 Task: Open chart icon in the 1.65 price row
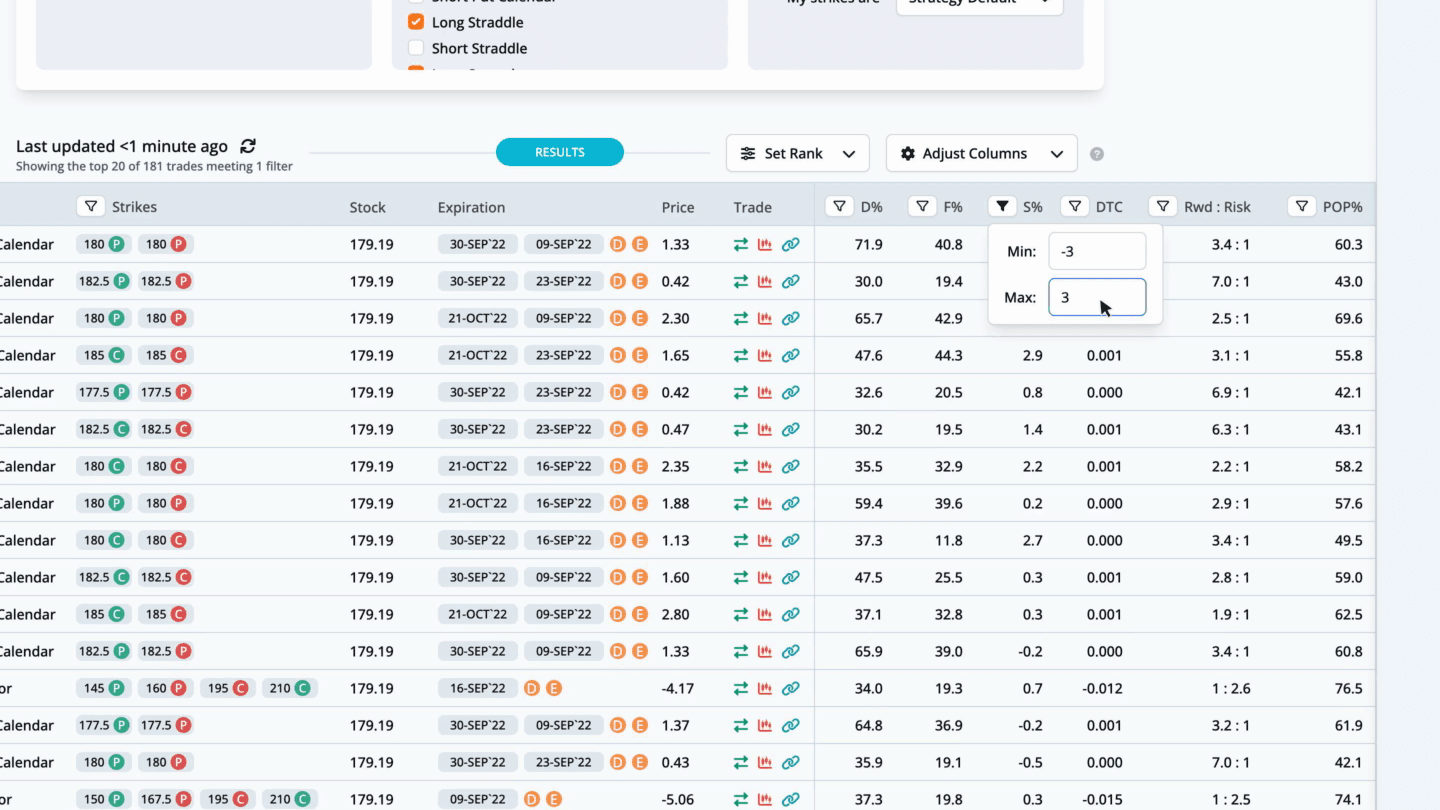(765, 356)
